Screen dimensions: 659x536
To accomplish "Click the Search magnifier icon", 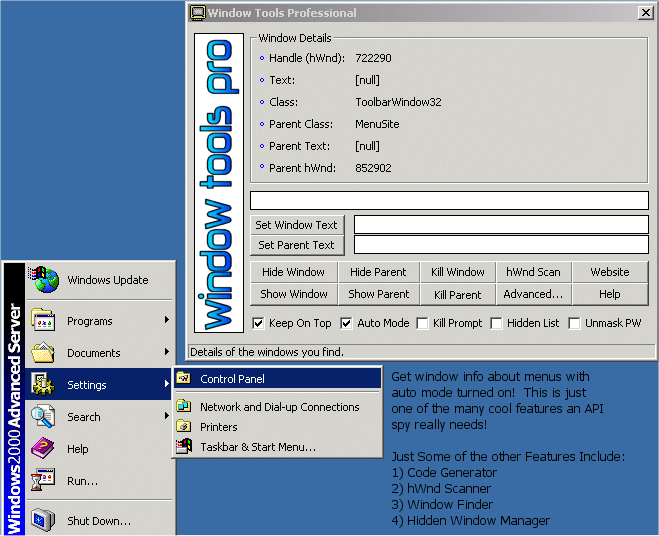I will tap(44, 417).
